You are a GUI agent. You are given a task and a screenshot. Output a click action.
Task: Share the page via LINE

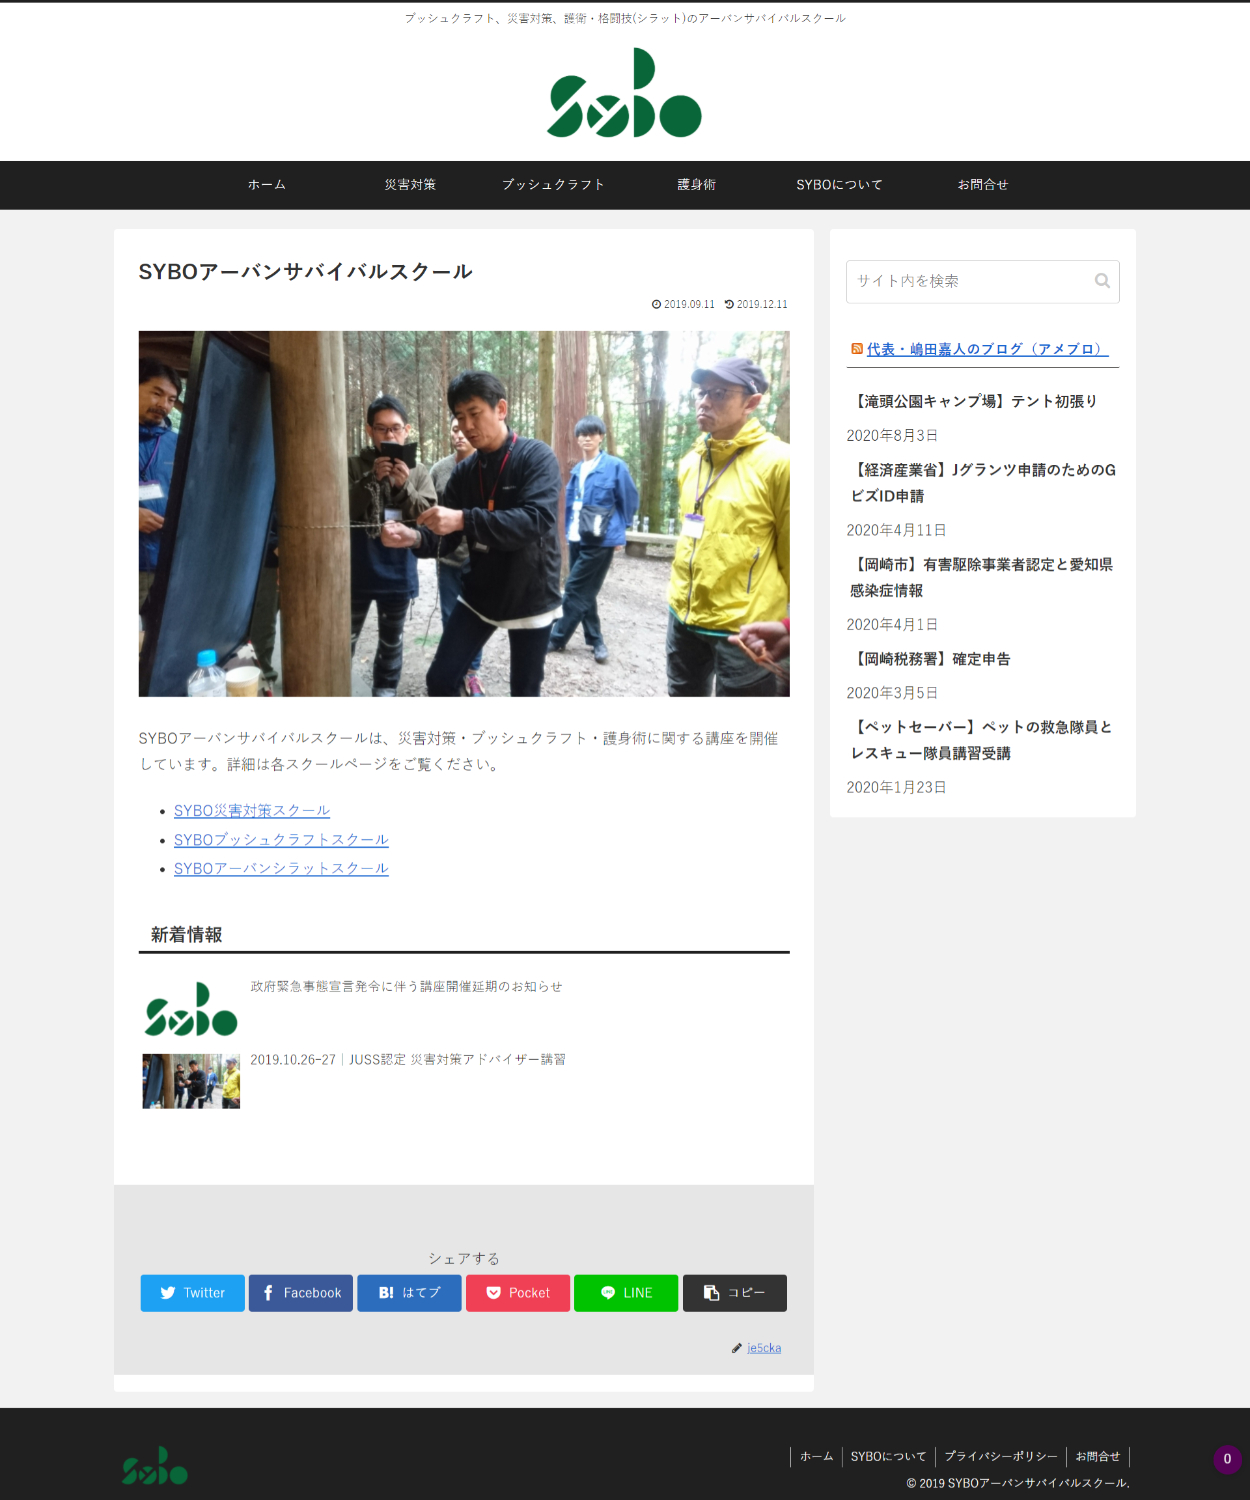(626, 1293)
